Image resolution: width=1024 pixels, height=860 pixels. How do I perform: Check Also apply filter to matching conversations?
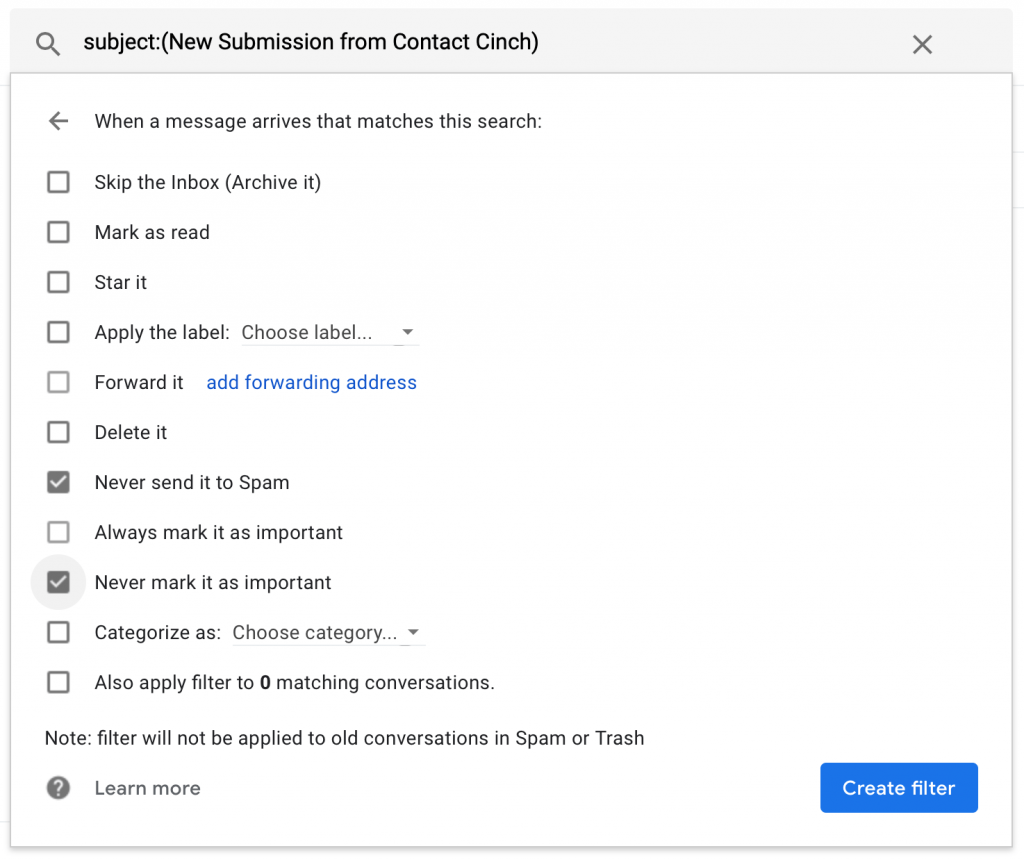click(59, 682)
